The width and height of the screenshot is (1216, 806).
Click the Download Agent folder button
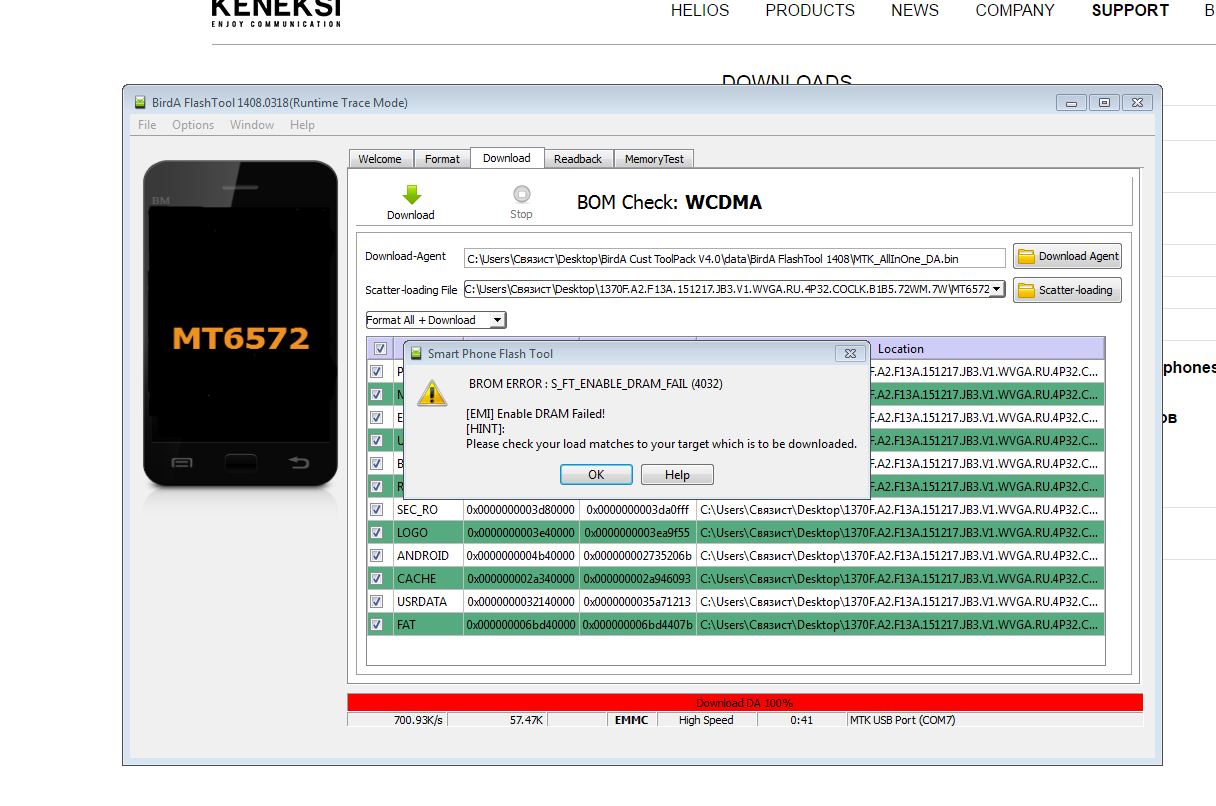pyautogui.click(x=1067, y=256)
